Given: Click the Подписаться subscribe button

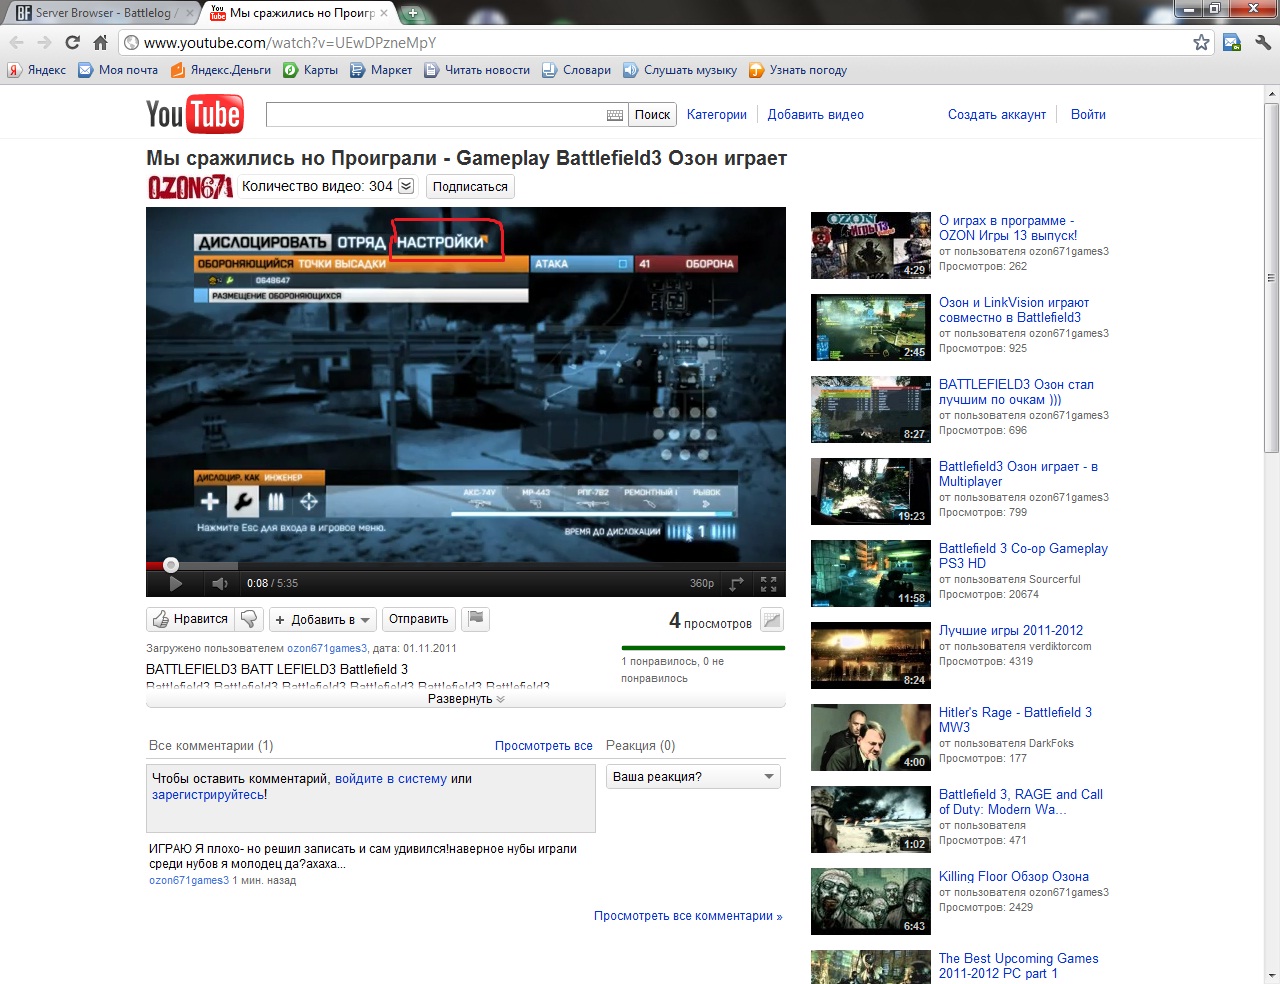Looking at the screenshot, I should (470, 187).
